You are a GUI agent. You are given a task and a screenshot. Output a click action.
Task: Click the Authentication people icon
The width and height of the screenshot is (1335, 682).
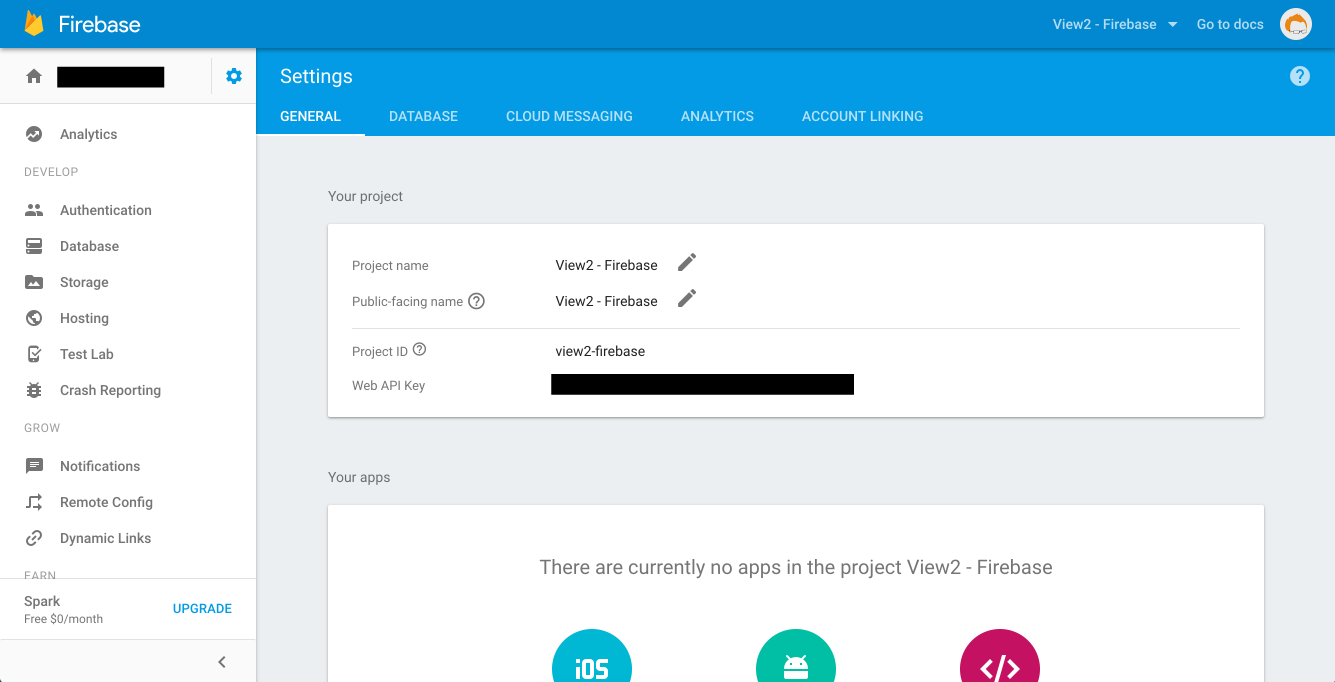click(x=34, y=210)
